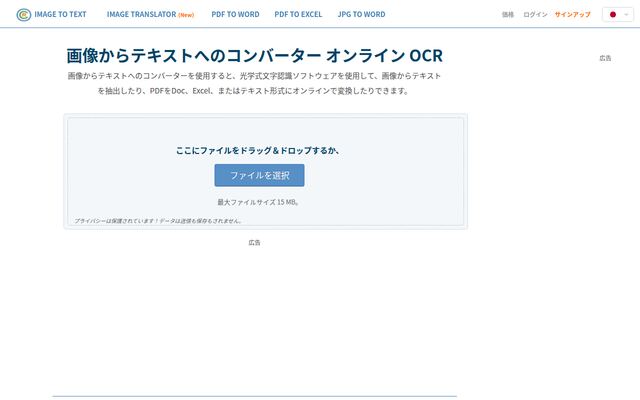The image size is (640, 400).
Task: Click the 広告 label in right sidebar
Action: [605, 58]
